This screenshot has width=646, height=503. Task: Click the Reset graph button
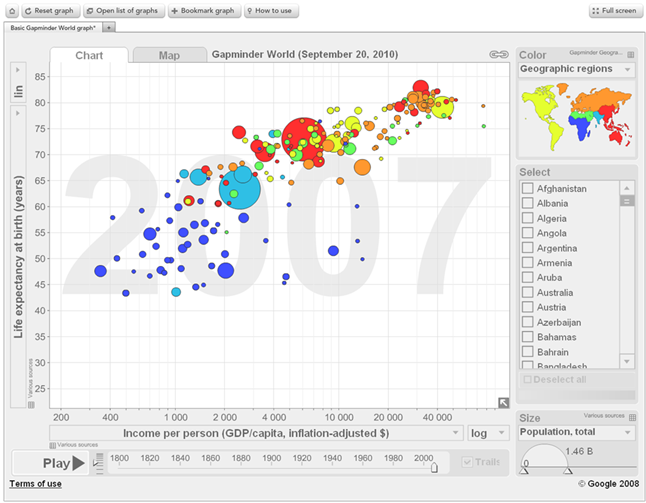[x=50, y=11]
